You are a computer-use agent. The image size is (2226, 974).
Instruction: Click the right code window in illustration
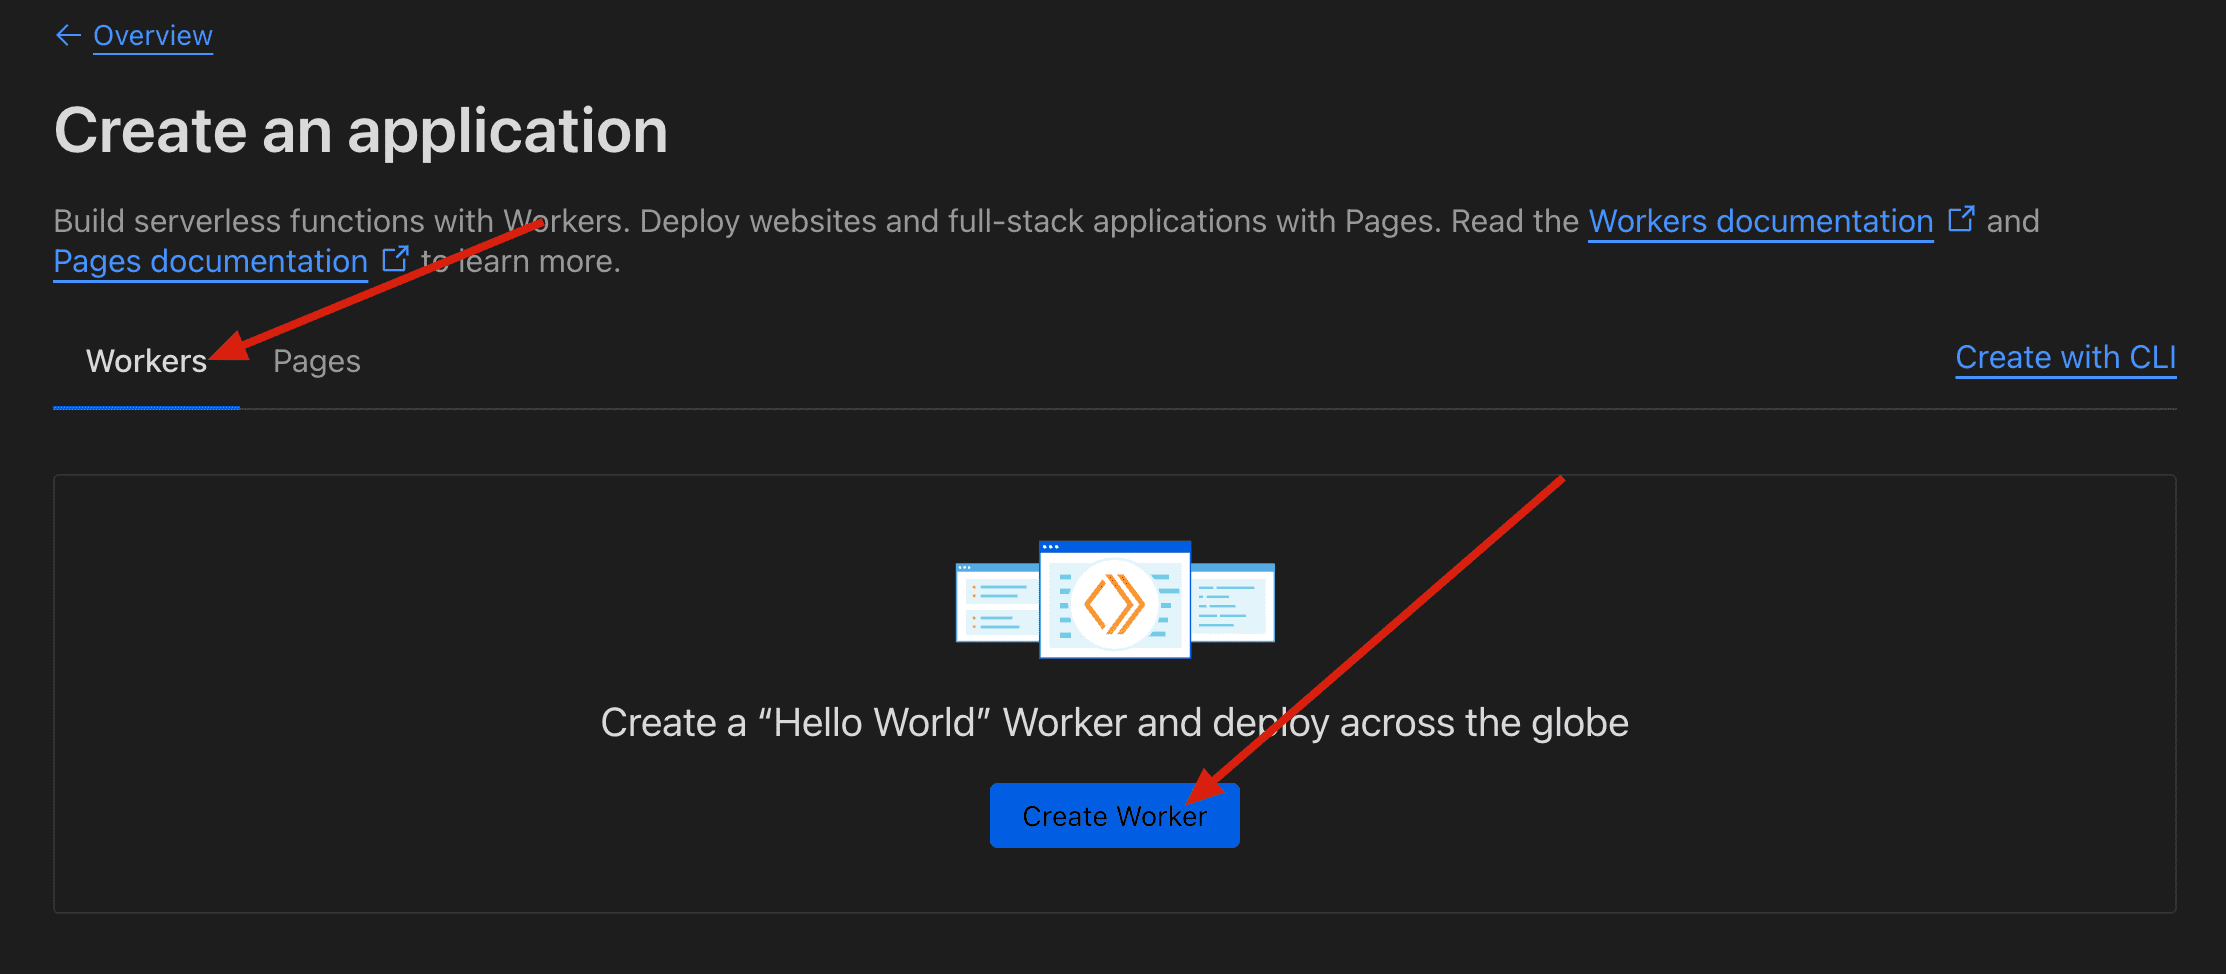coord(1232,603)
